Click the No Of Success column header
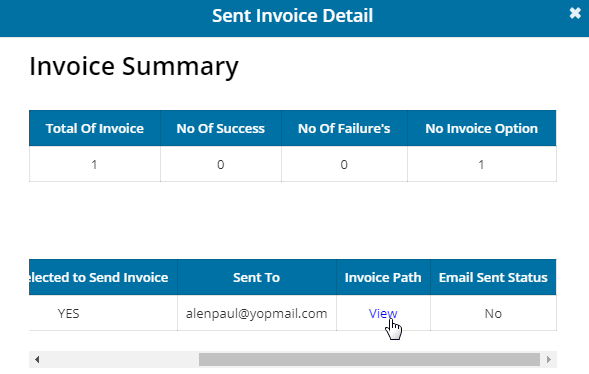 220,128
